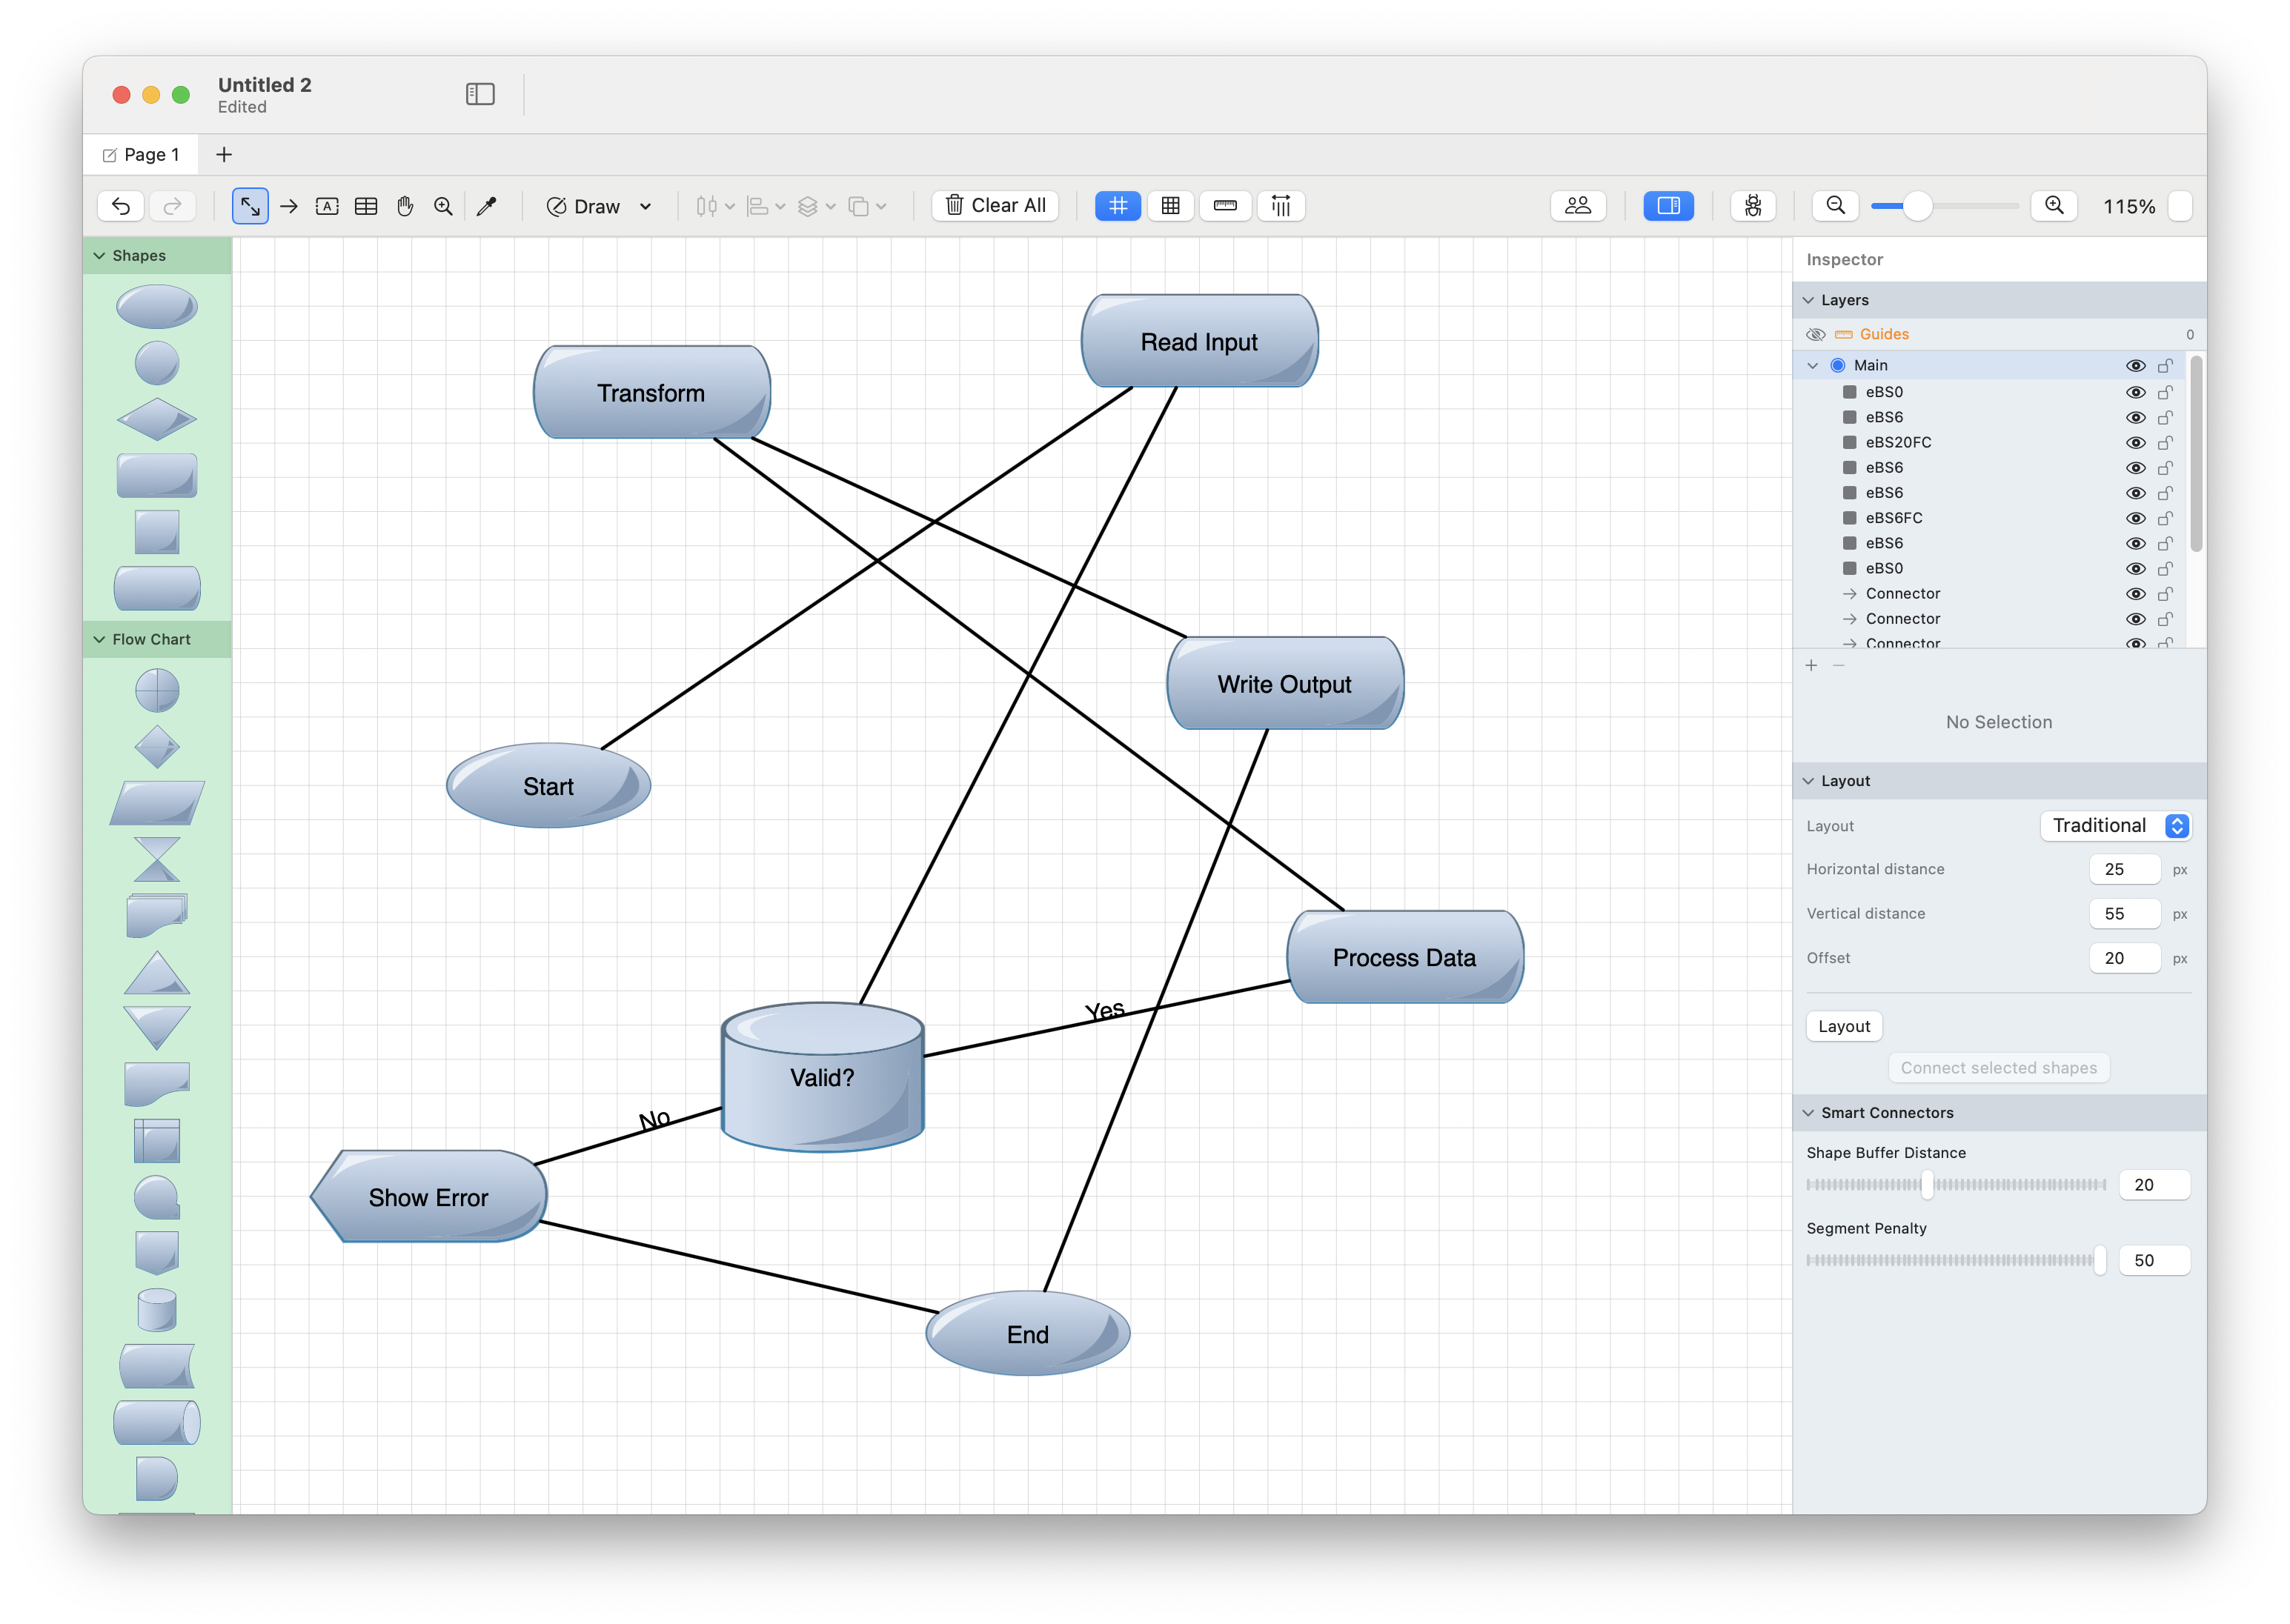The height and width of the screenshot is (1624, 2290).
Task: Activate the hand pan tool
Action: click(405, 206)
